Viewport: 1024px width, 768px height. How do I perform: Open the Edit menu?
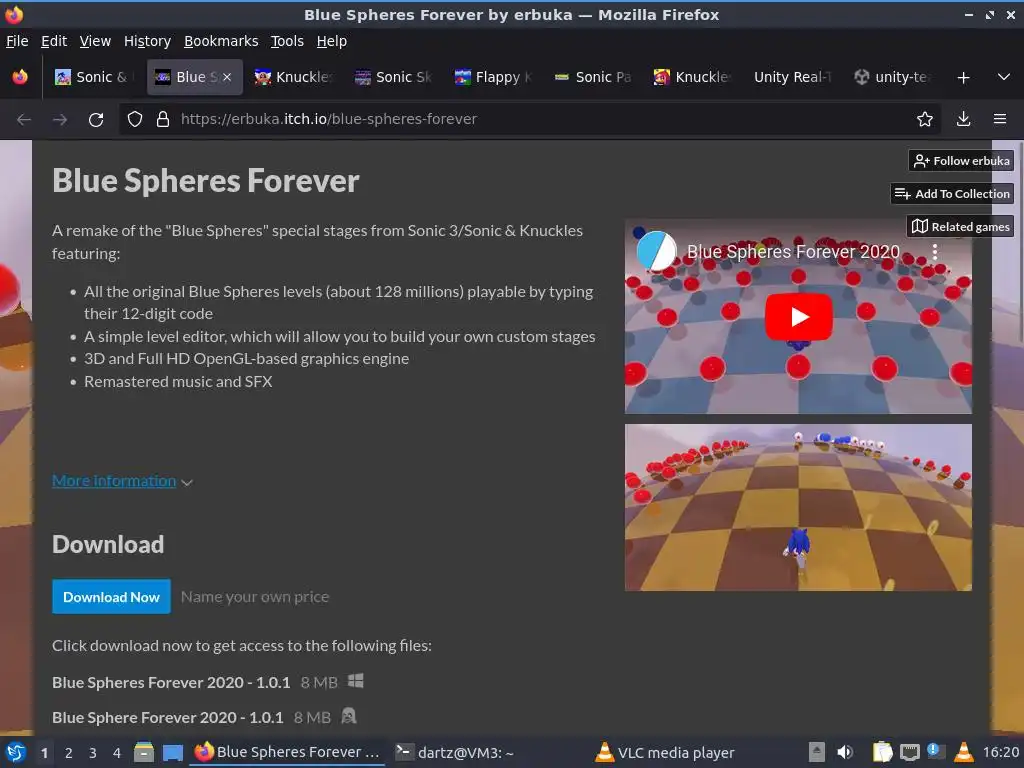click(54, 41)
